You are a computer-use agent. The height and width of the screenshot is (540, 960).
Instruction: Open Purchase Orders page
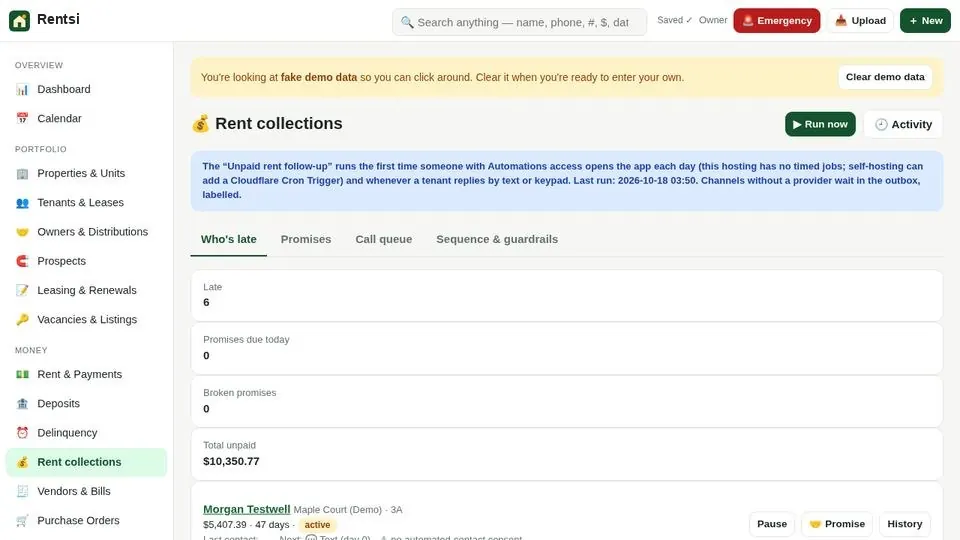point(86,520)
